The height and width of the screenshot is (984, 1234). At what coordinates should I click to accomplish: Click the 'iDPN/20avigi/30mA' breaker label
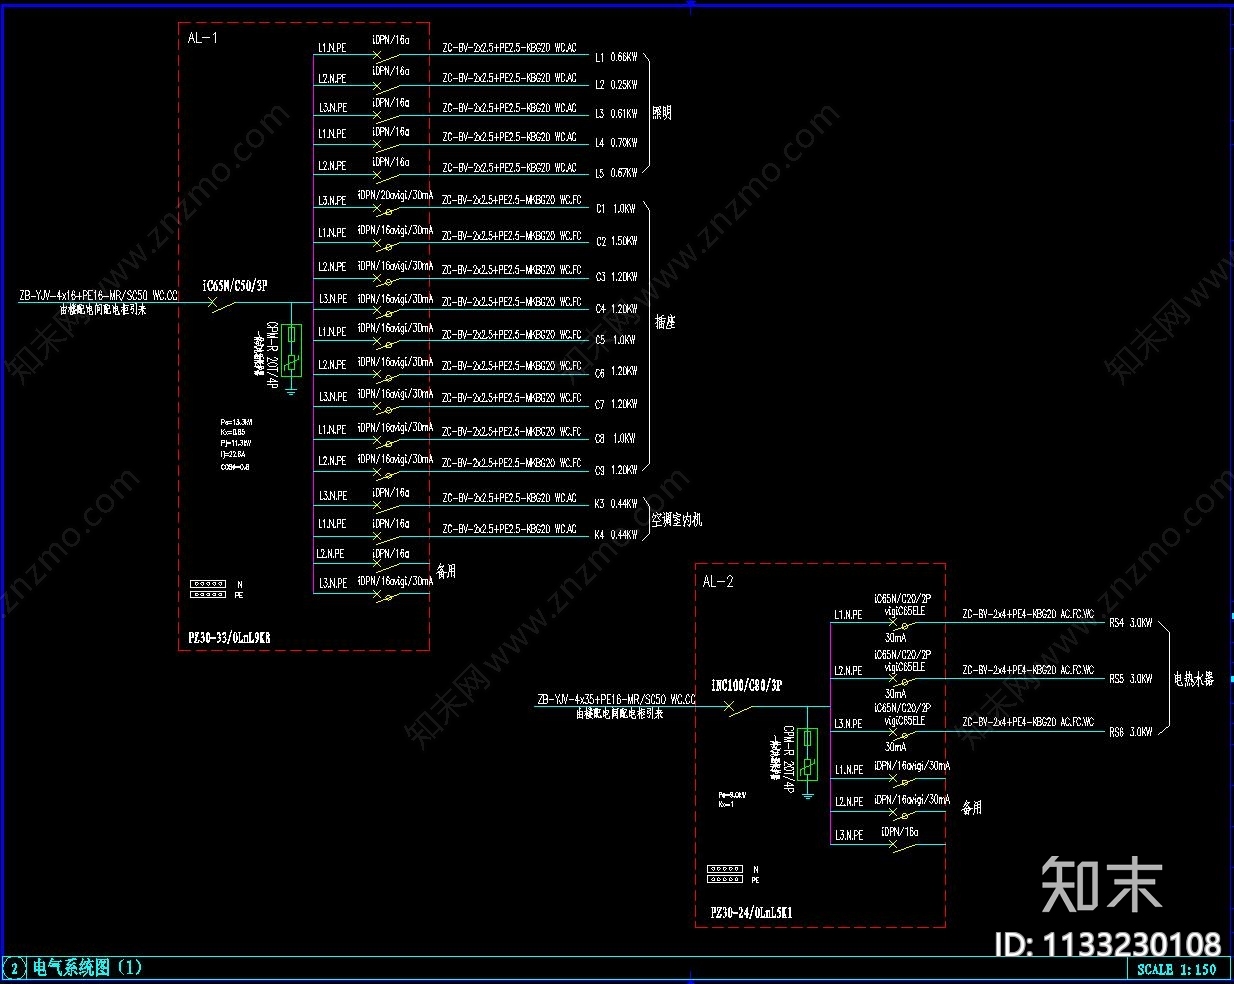click(x=395, y=195)
